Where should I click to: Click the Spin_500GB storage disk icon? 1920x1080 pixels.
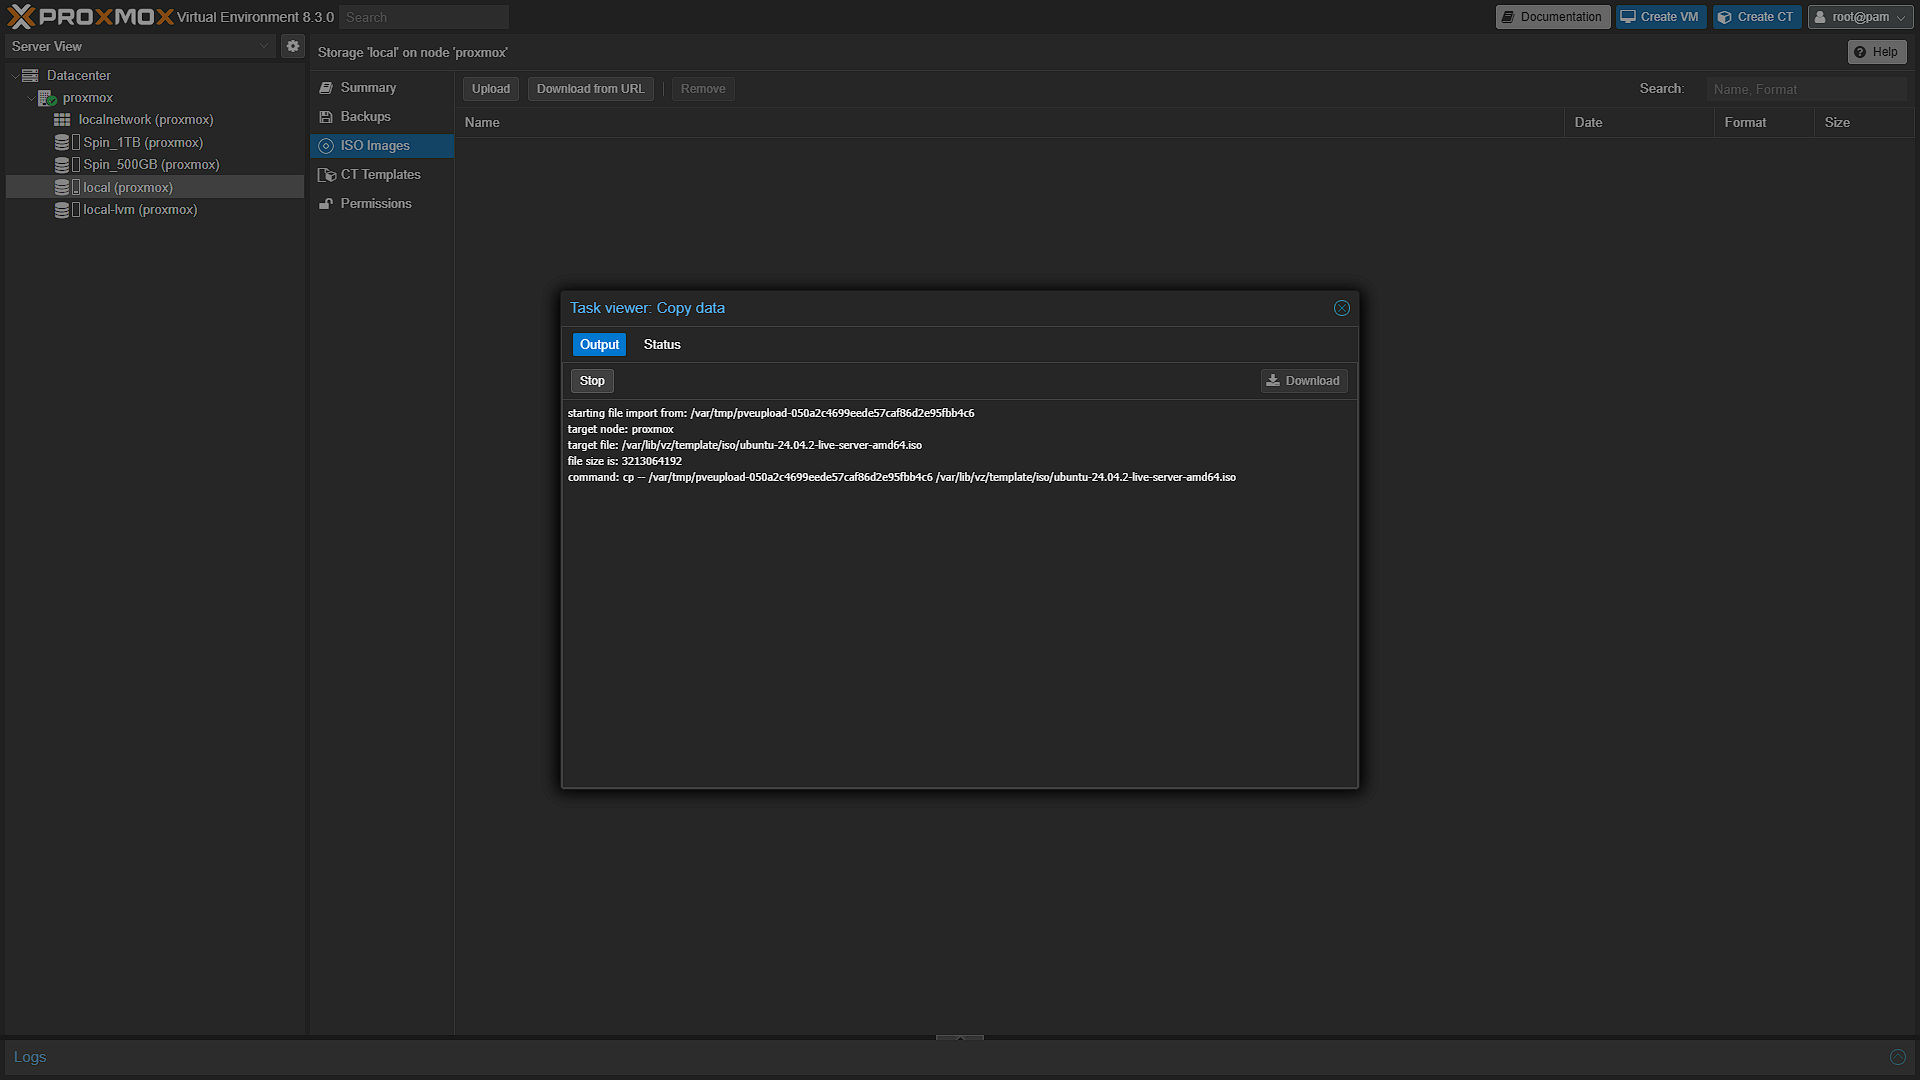tap(62, 165)
